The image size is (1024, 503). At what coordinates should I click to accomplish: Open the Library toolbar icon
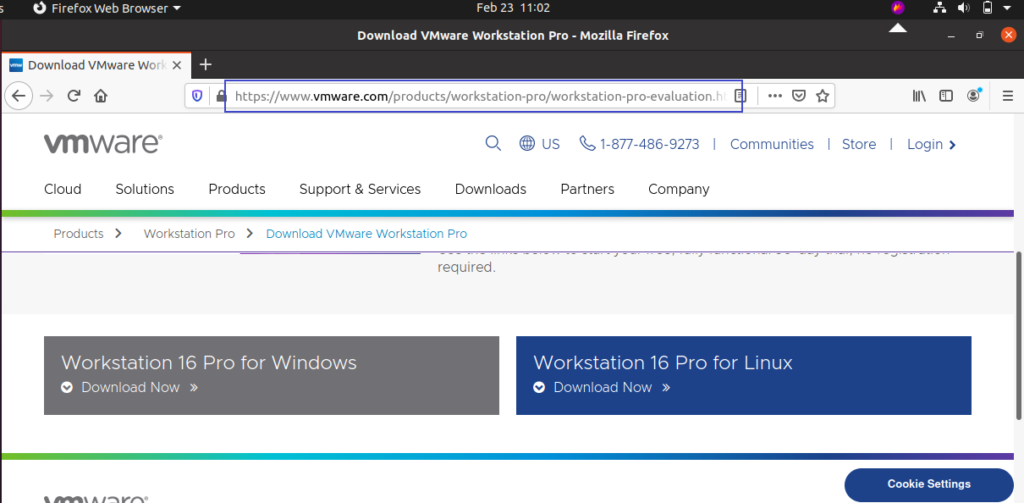pyautogui.click(x=920, y=96)
